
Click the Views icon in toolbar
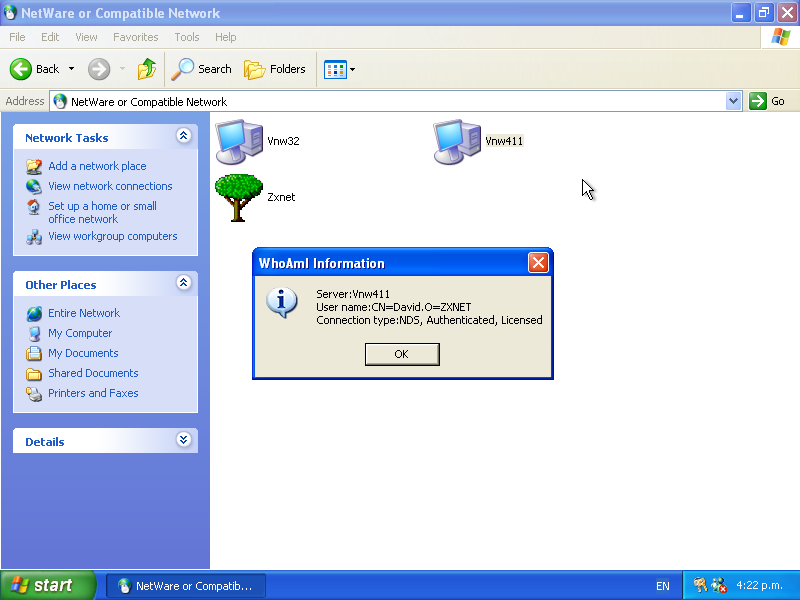[335, 69]
